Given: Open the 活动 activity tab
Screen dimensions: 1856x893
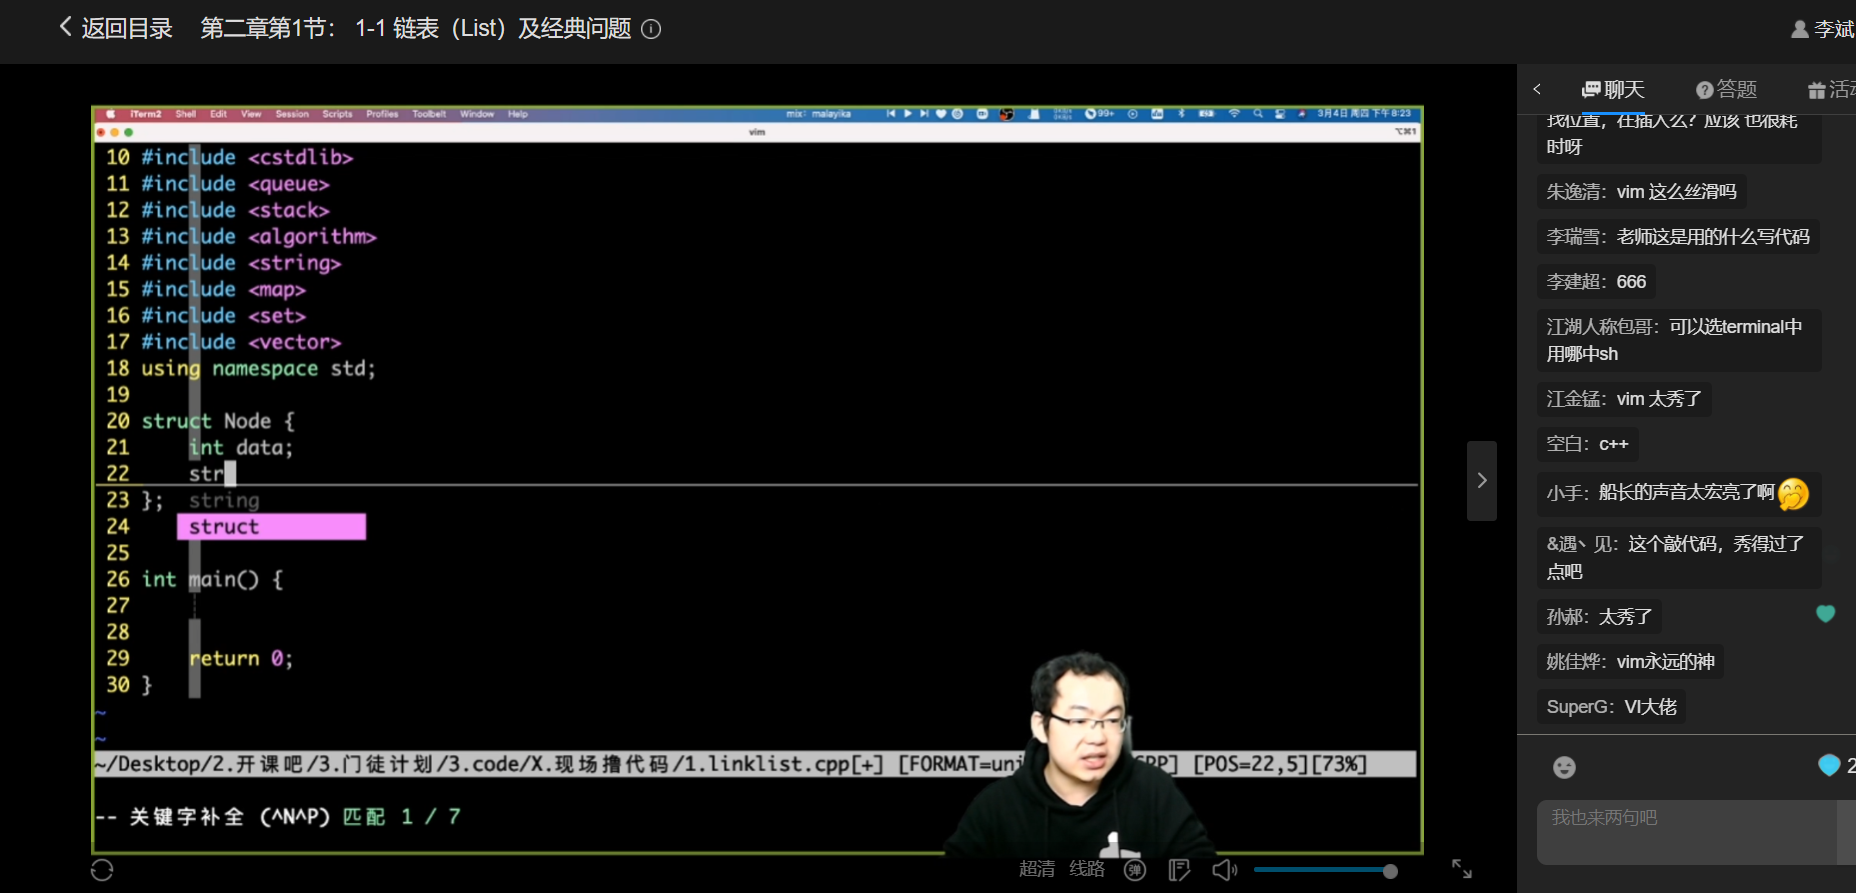Looking at the screenshot, I should (x=1831, y=90).
